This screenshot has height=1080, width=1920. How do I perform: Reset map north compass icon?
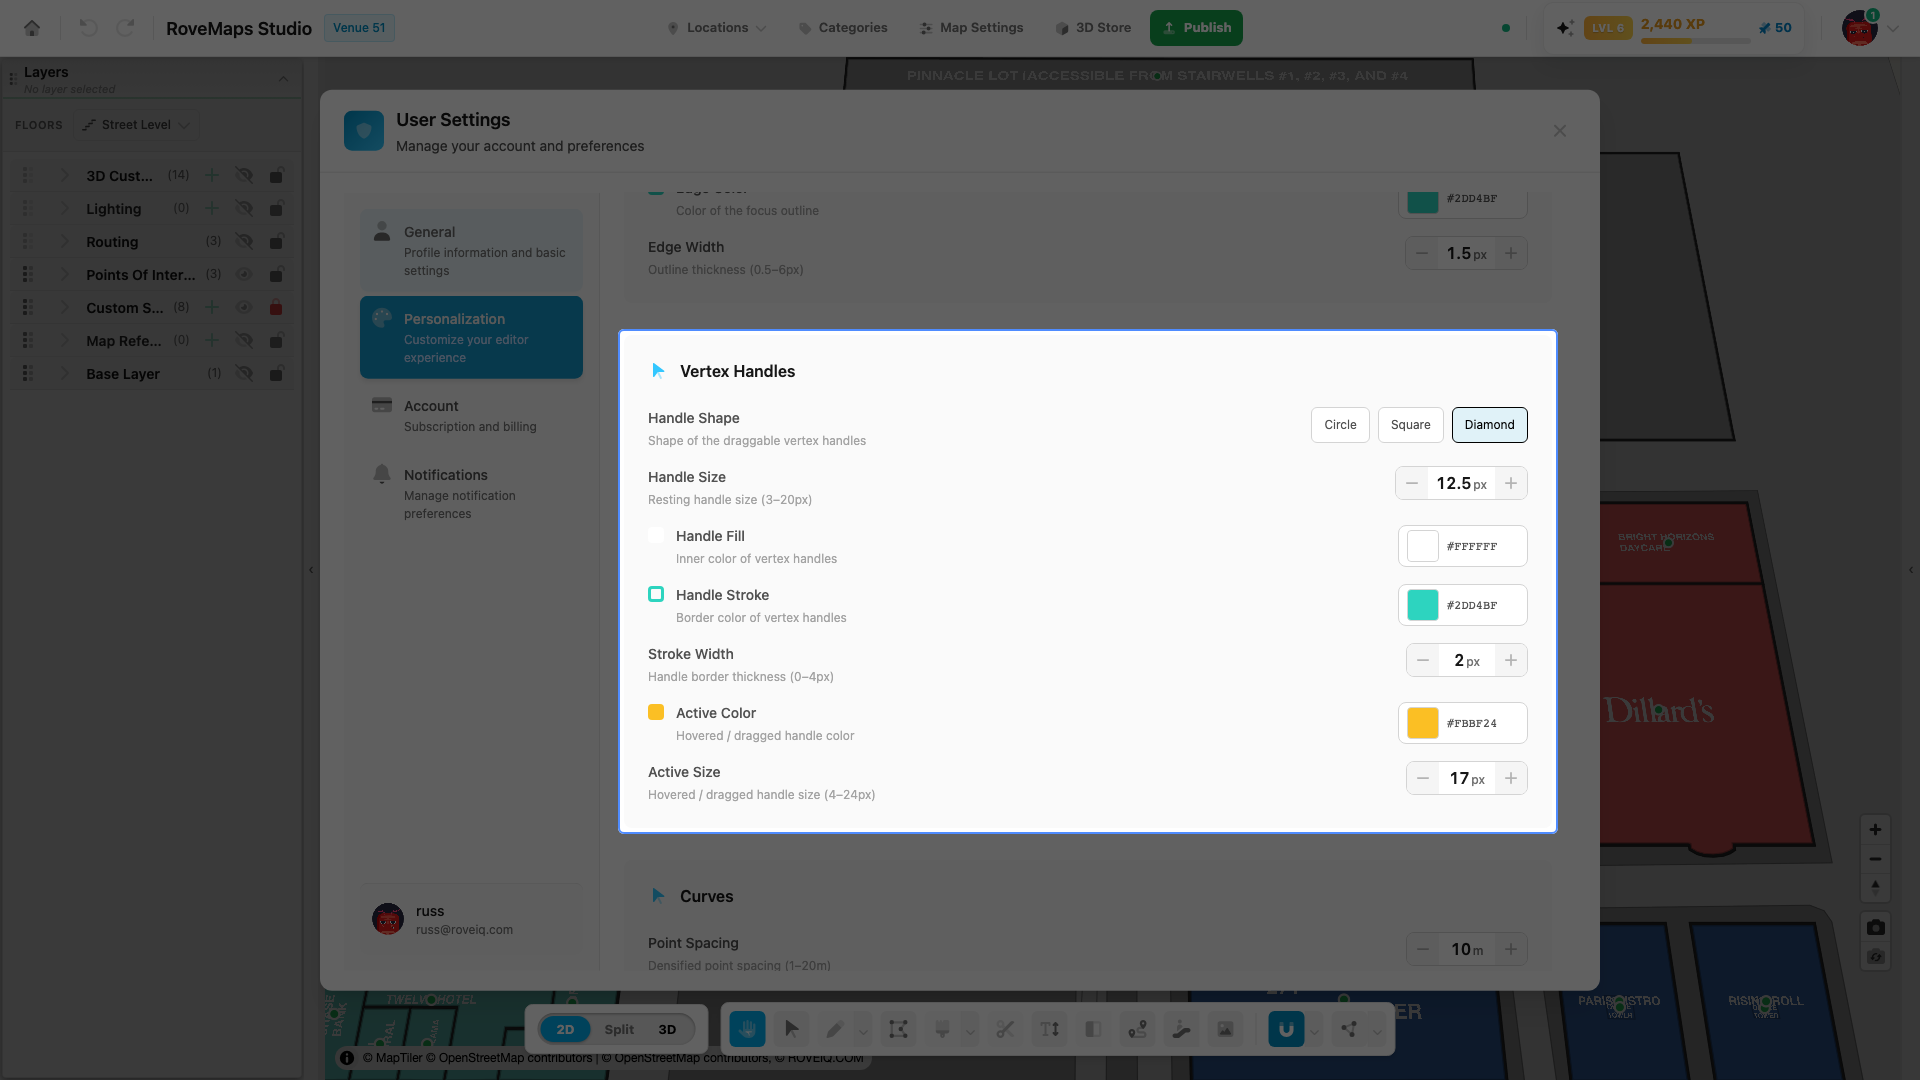coord(1875,888)
